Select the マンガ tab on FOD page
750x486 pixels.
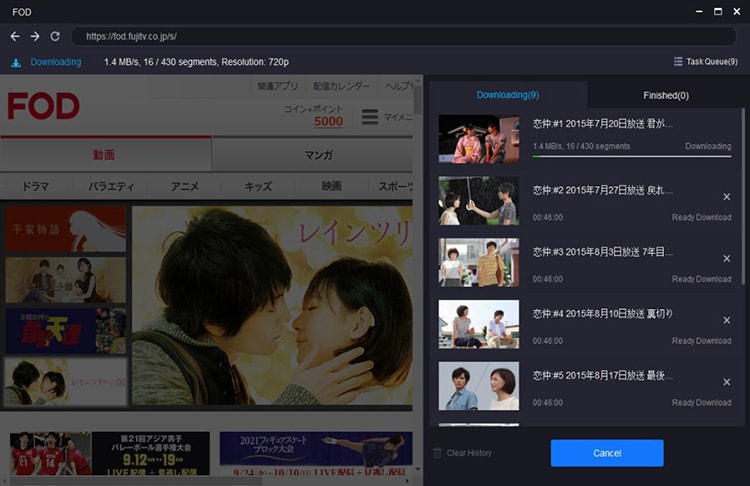[312, 155]
